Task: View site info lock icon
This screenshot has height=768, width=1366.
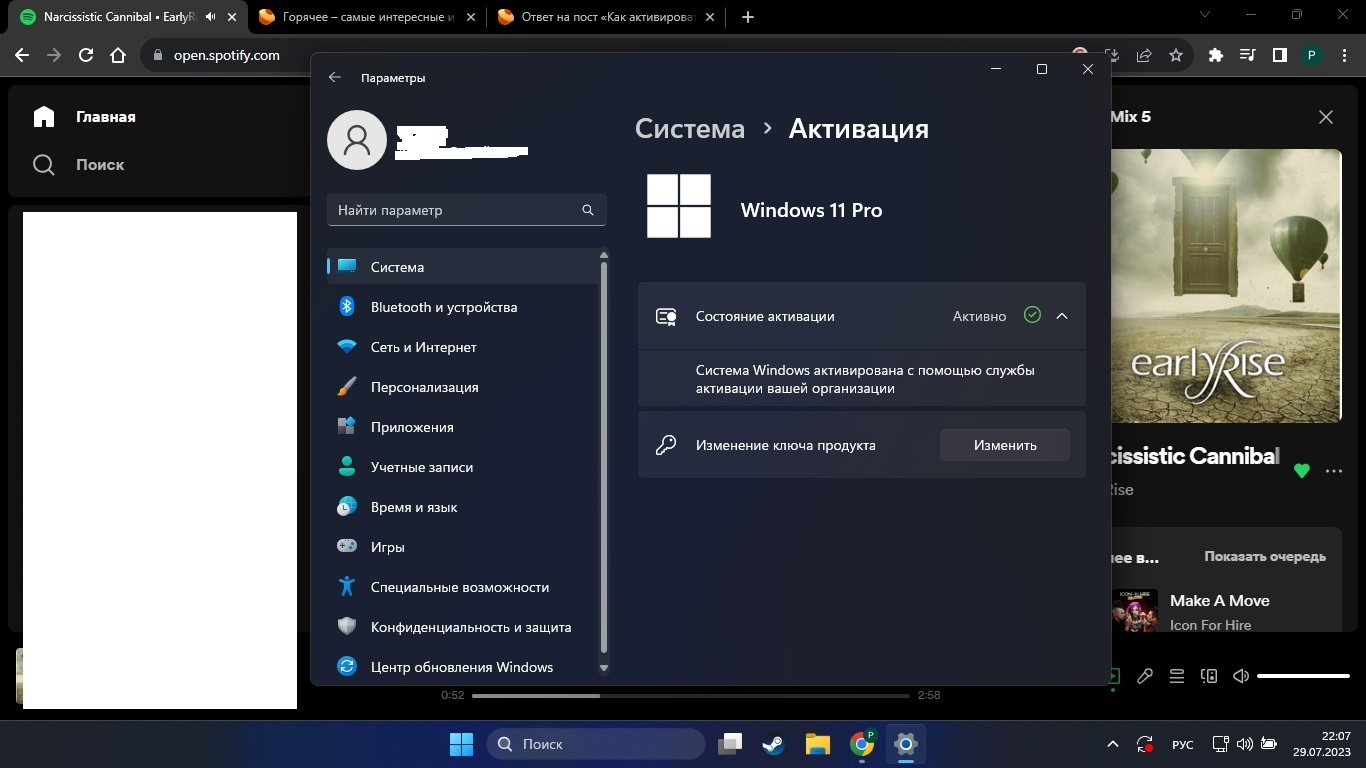Action: click(157, 56)
